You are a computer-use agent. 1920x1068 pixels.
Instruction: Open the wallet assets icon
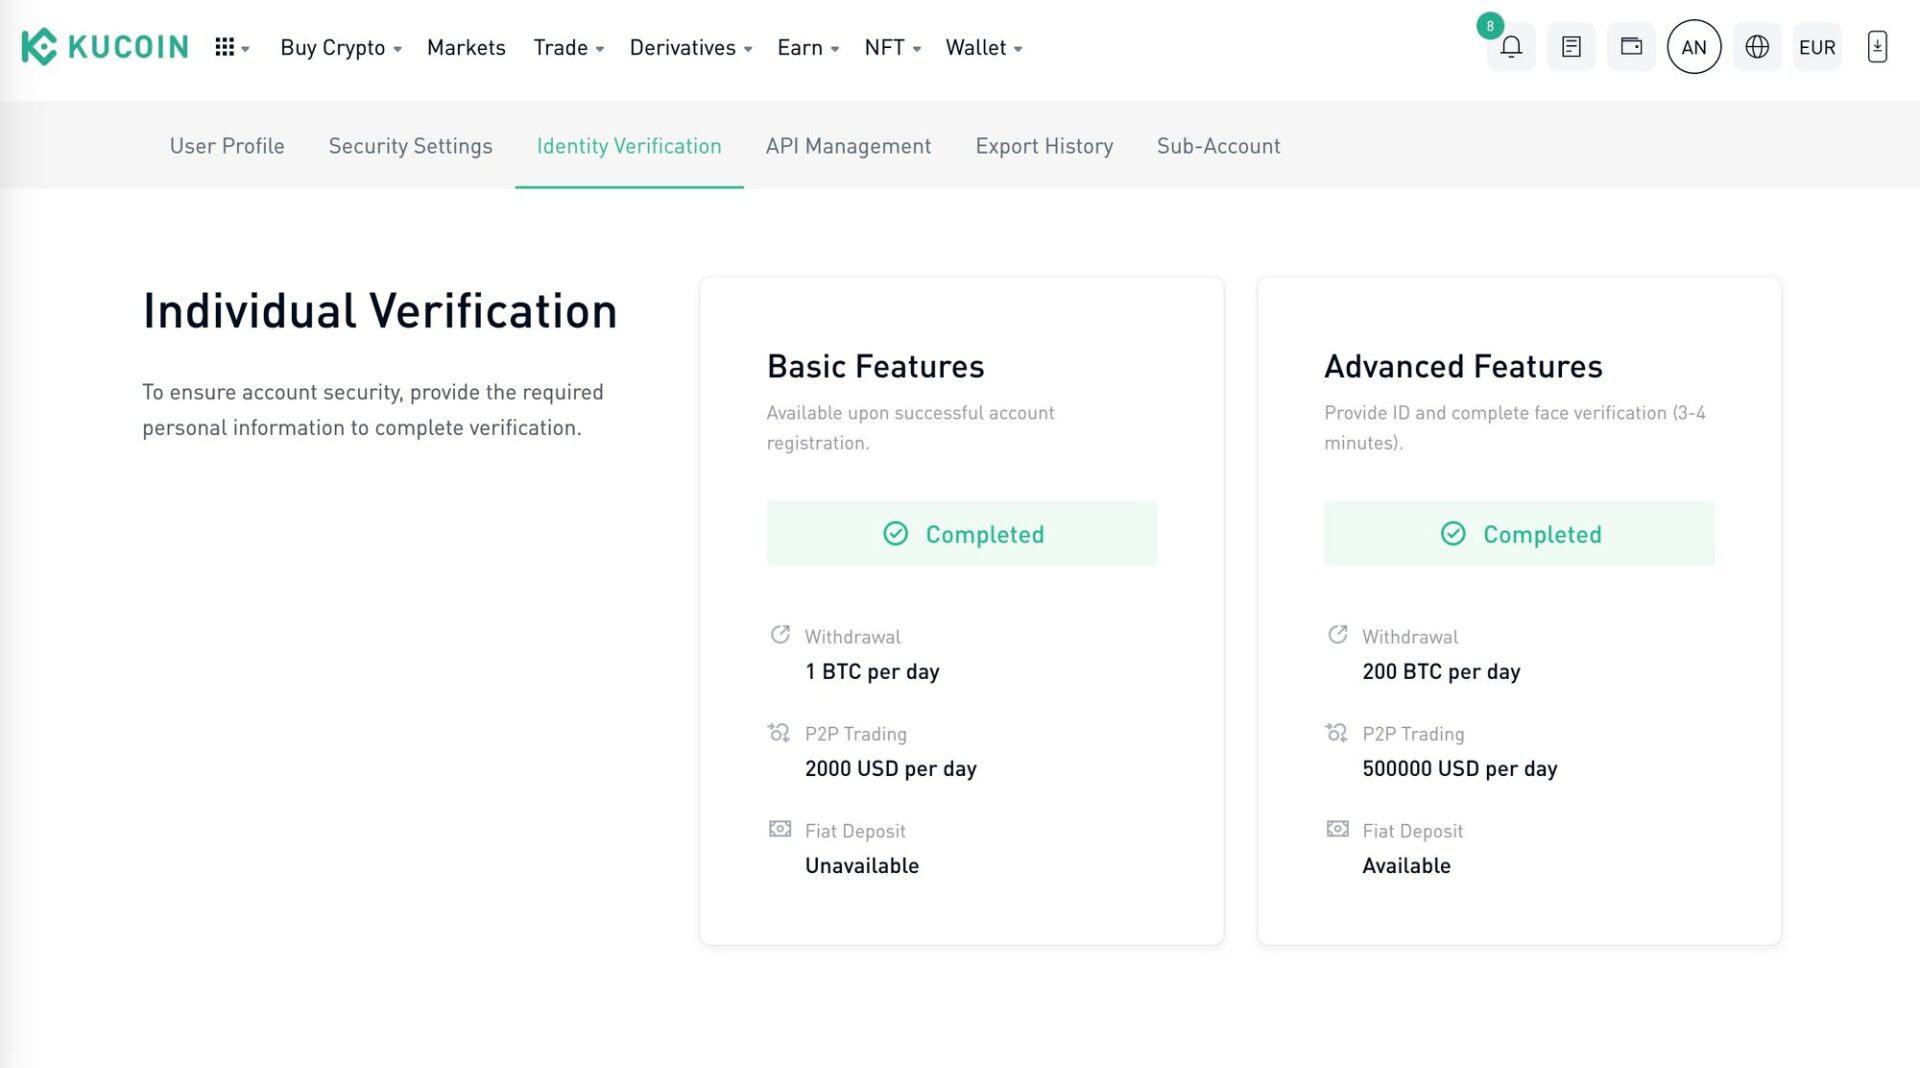click(1631, 46)
